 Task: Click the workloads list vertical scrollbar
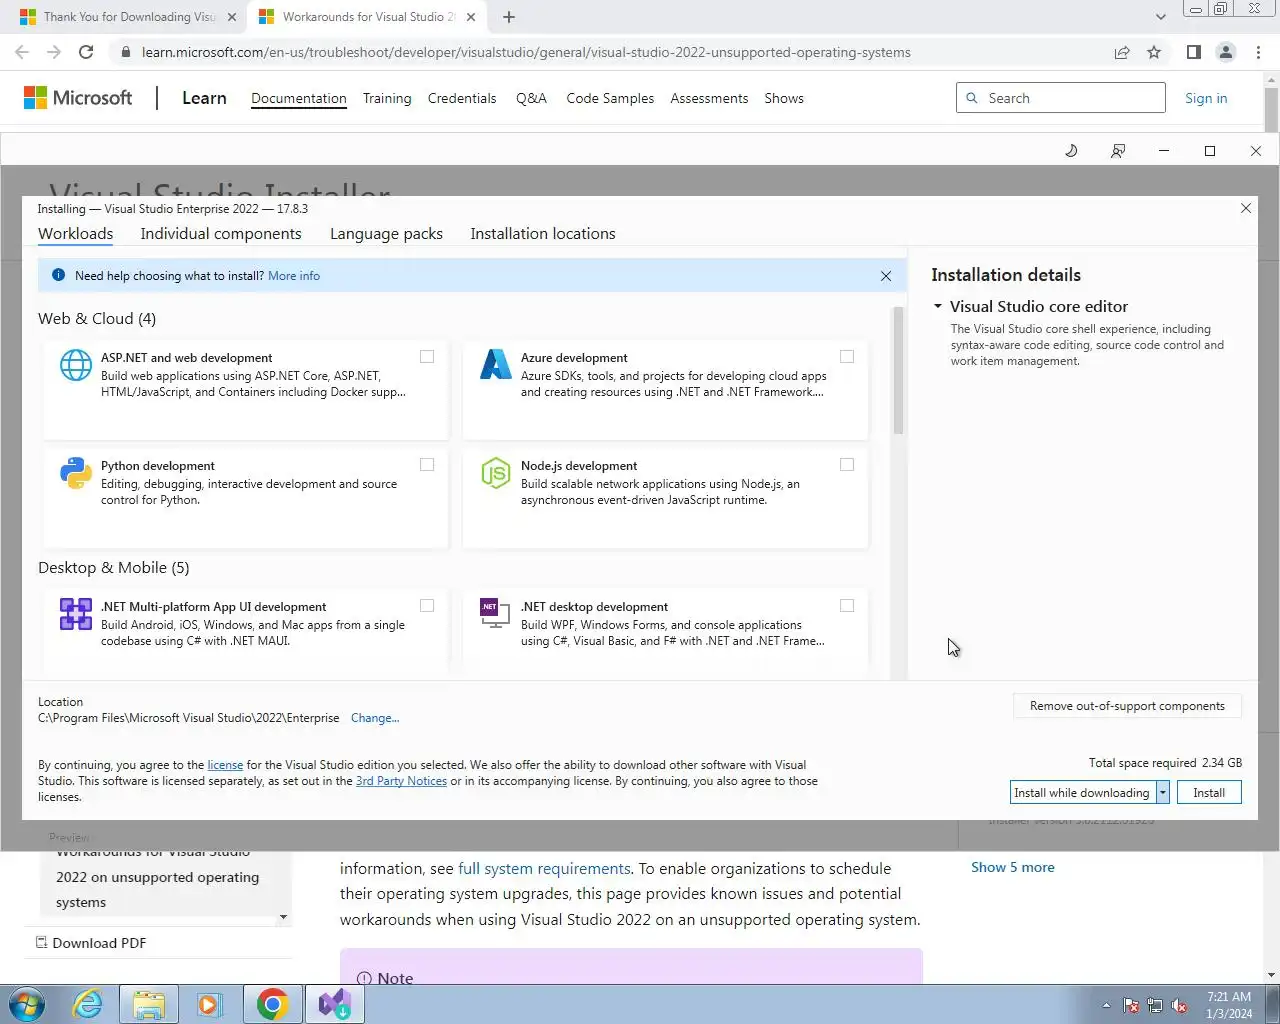point(898,370)
